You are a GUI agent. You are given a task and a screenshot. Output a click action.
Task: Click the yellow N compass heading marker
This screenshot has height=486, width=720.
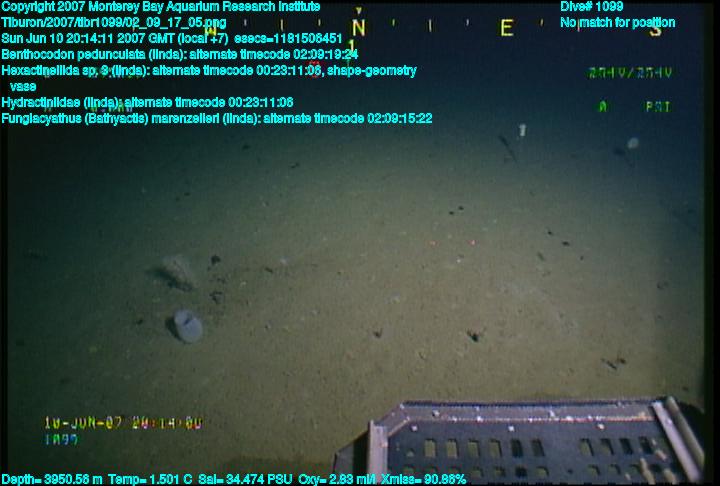pos(358,28)
